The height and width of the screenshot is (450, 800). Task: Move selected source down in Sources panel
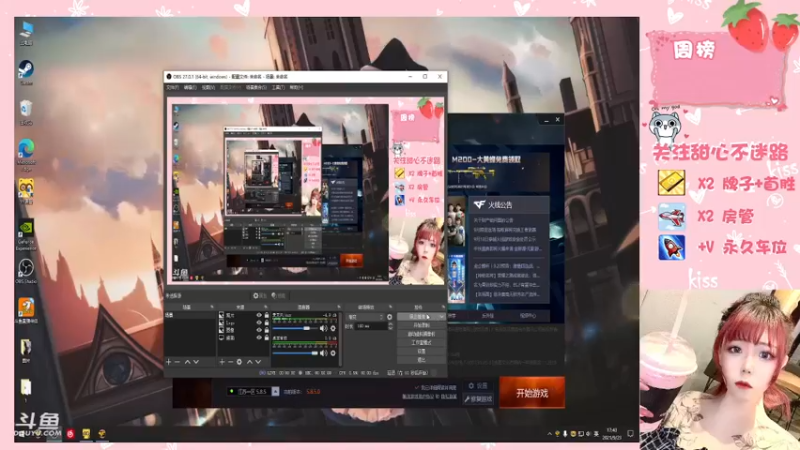tap(258, 362)
